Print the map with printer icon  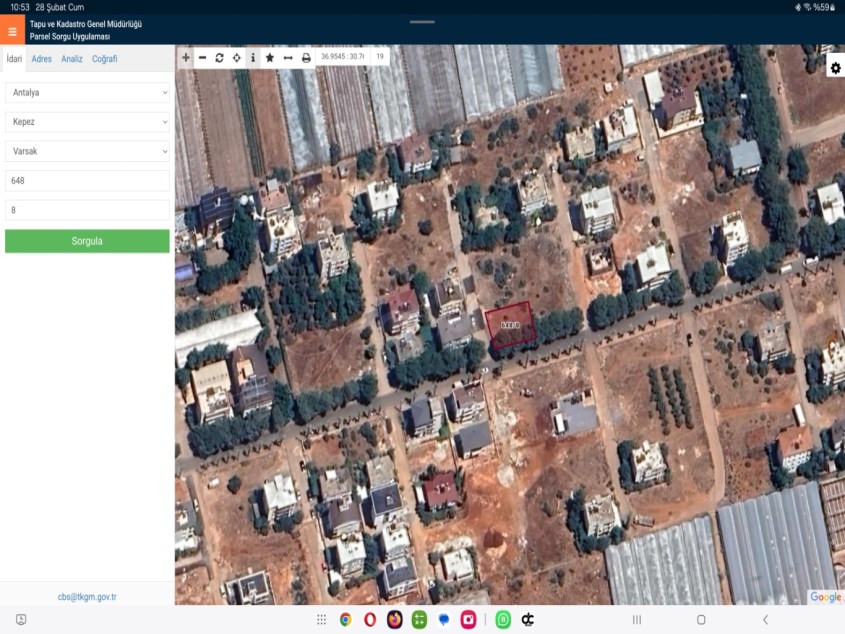point(306,58)
